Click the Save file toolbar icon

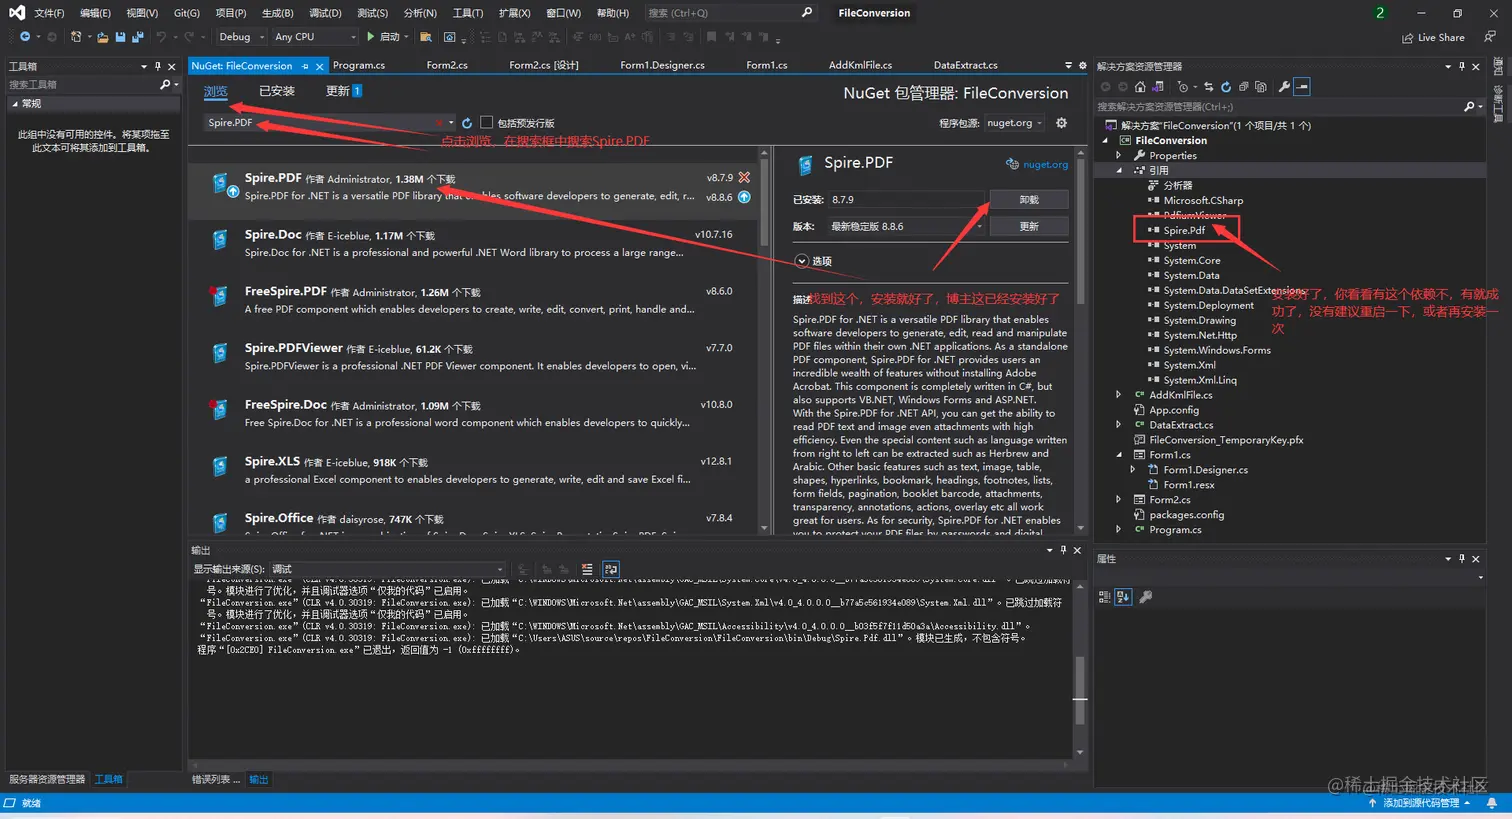pyautogui.click(x=120, y=37)
